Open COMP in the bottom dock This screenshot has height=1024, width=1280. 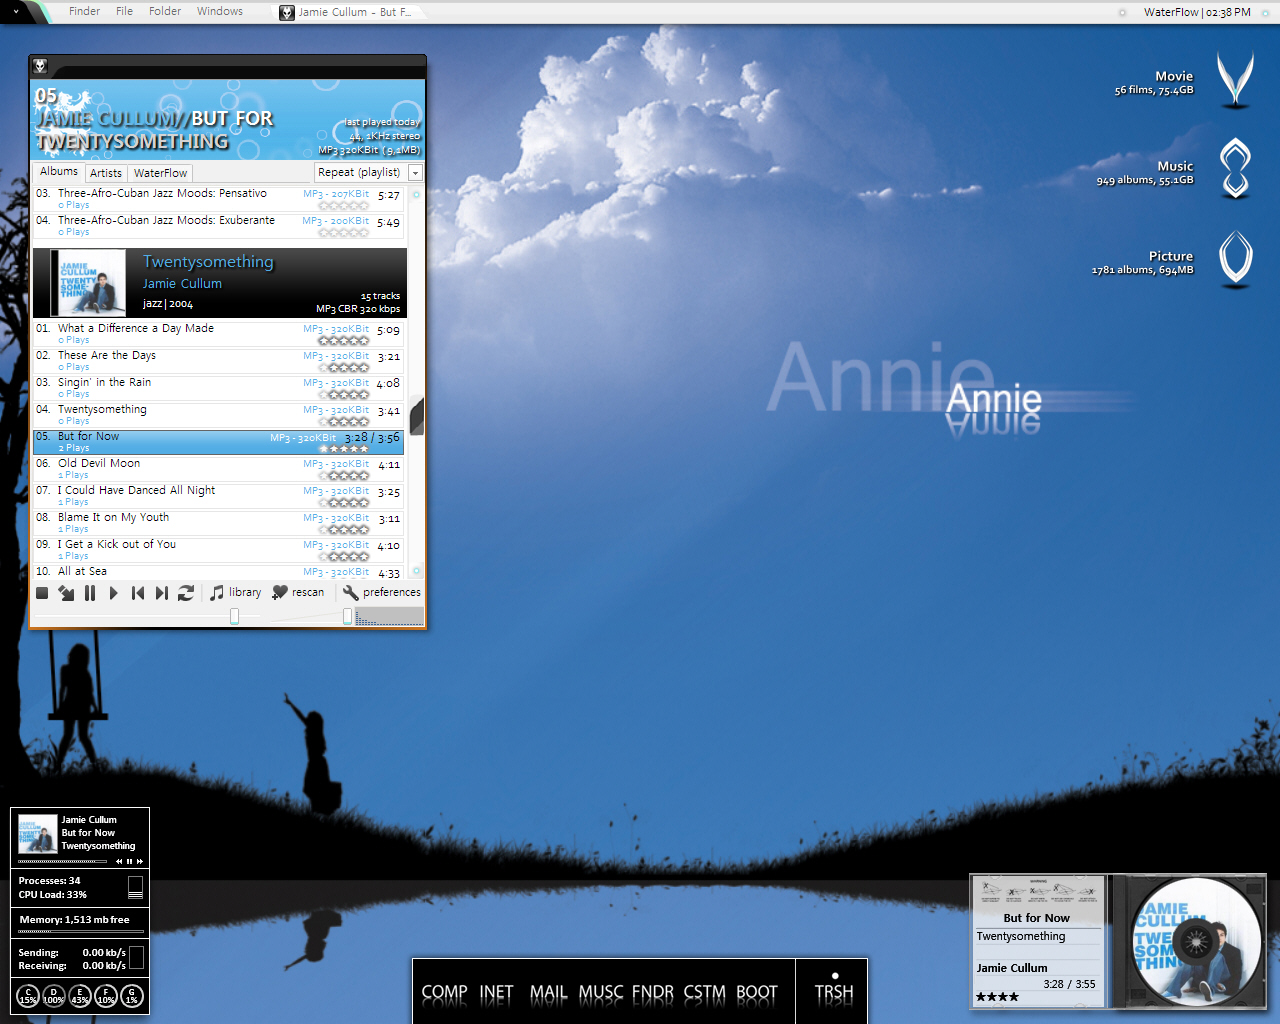[x=444, y=992]
